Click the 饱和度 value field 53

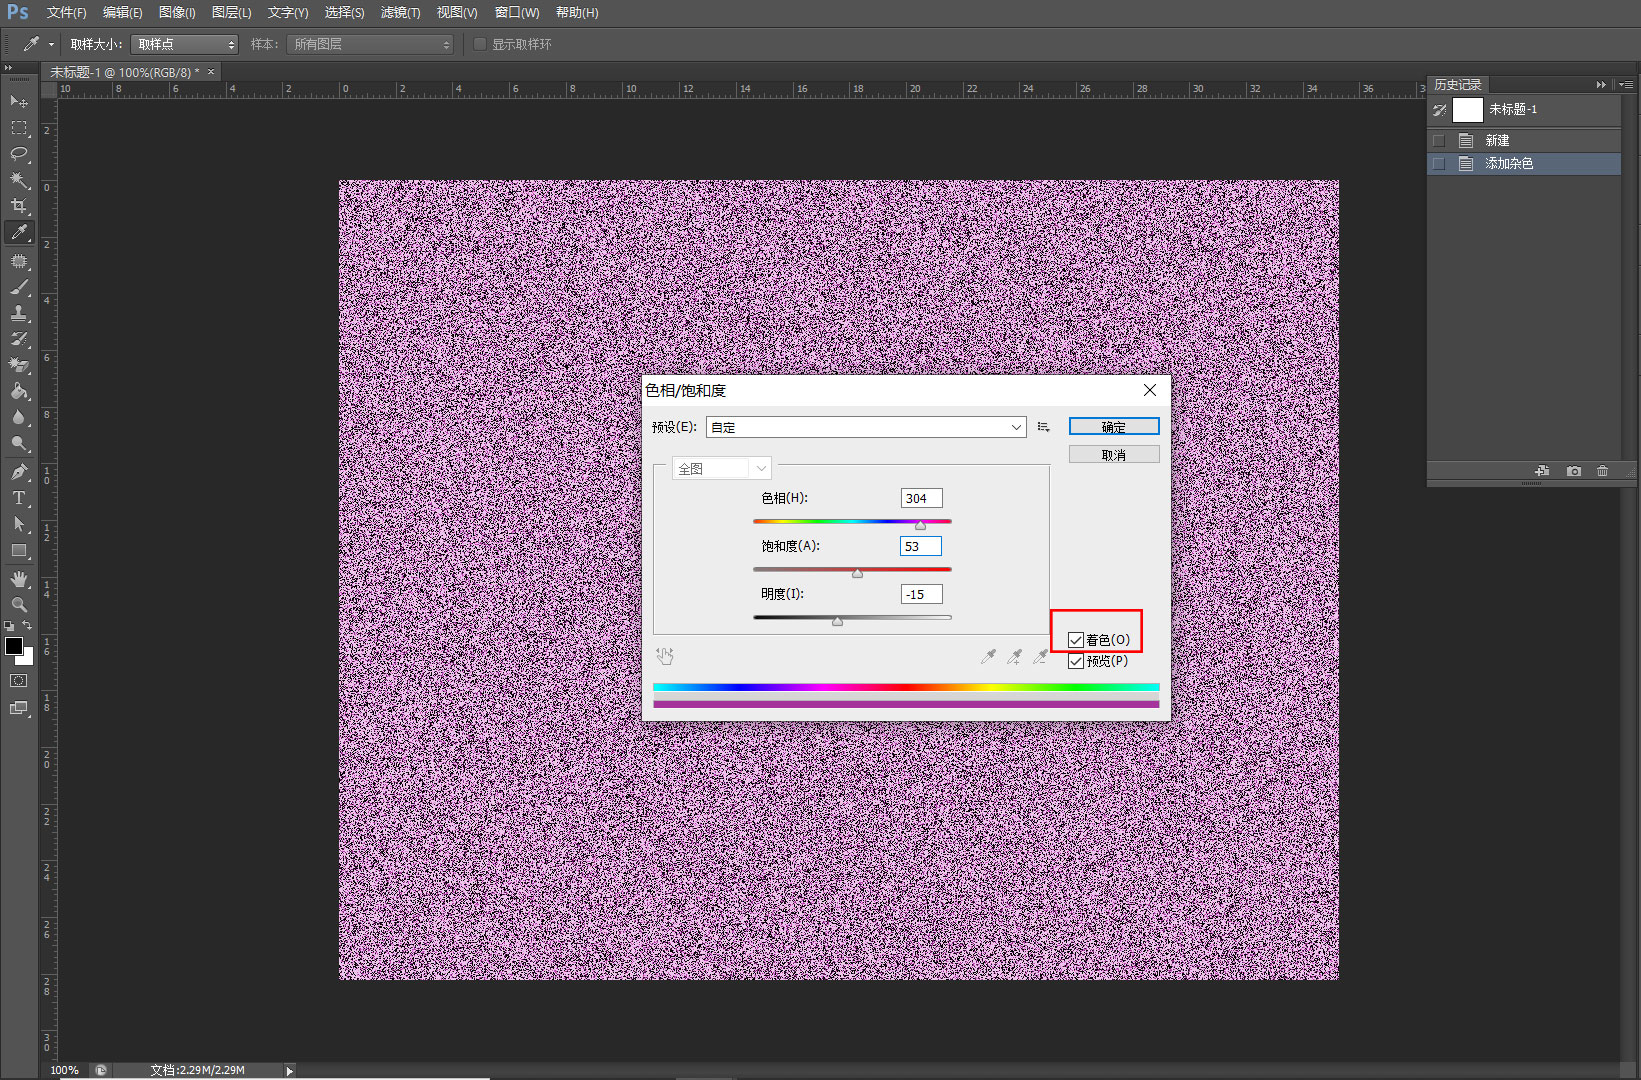point(921,546)
